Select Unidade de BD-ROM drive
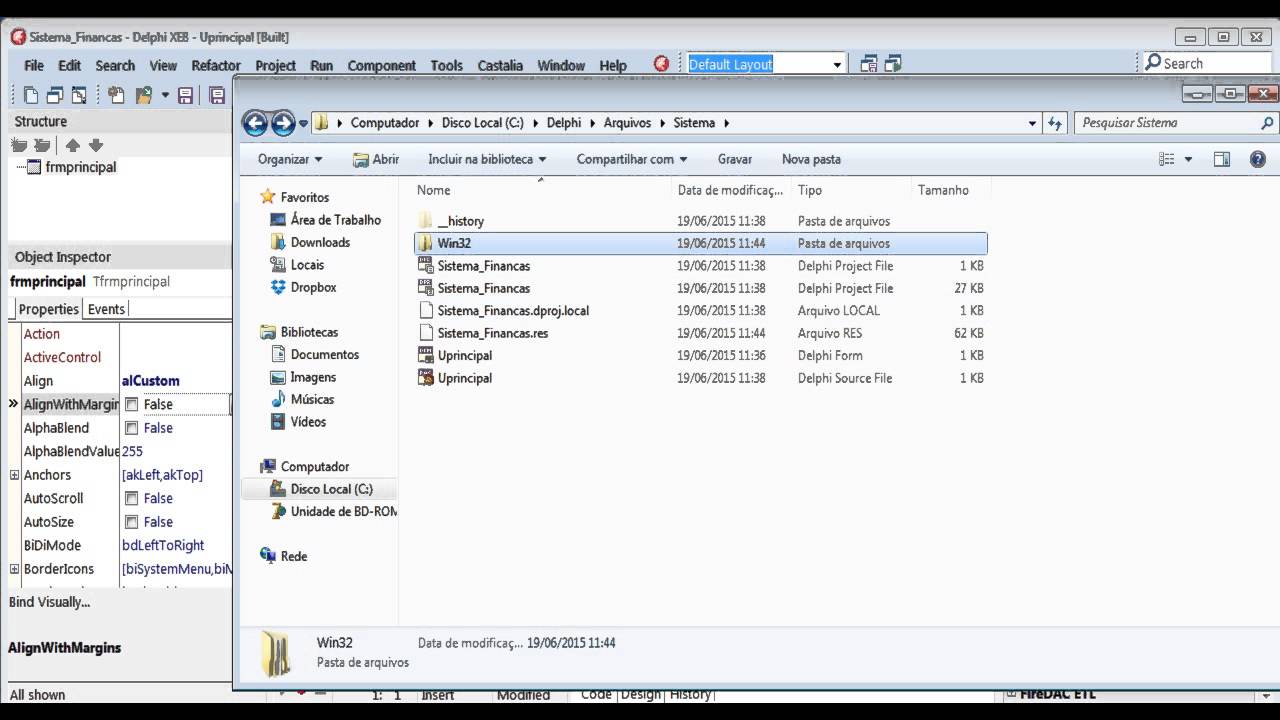This screenshot has height=720, width=1280. (x=333, y=511)
